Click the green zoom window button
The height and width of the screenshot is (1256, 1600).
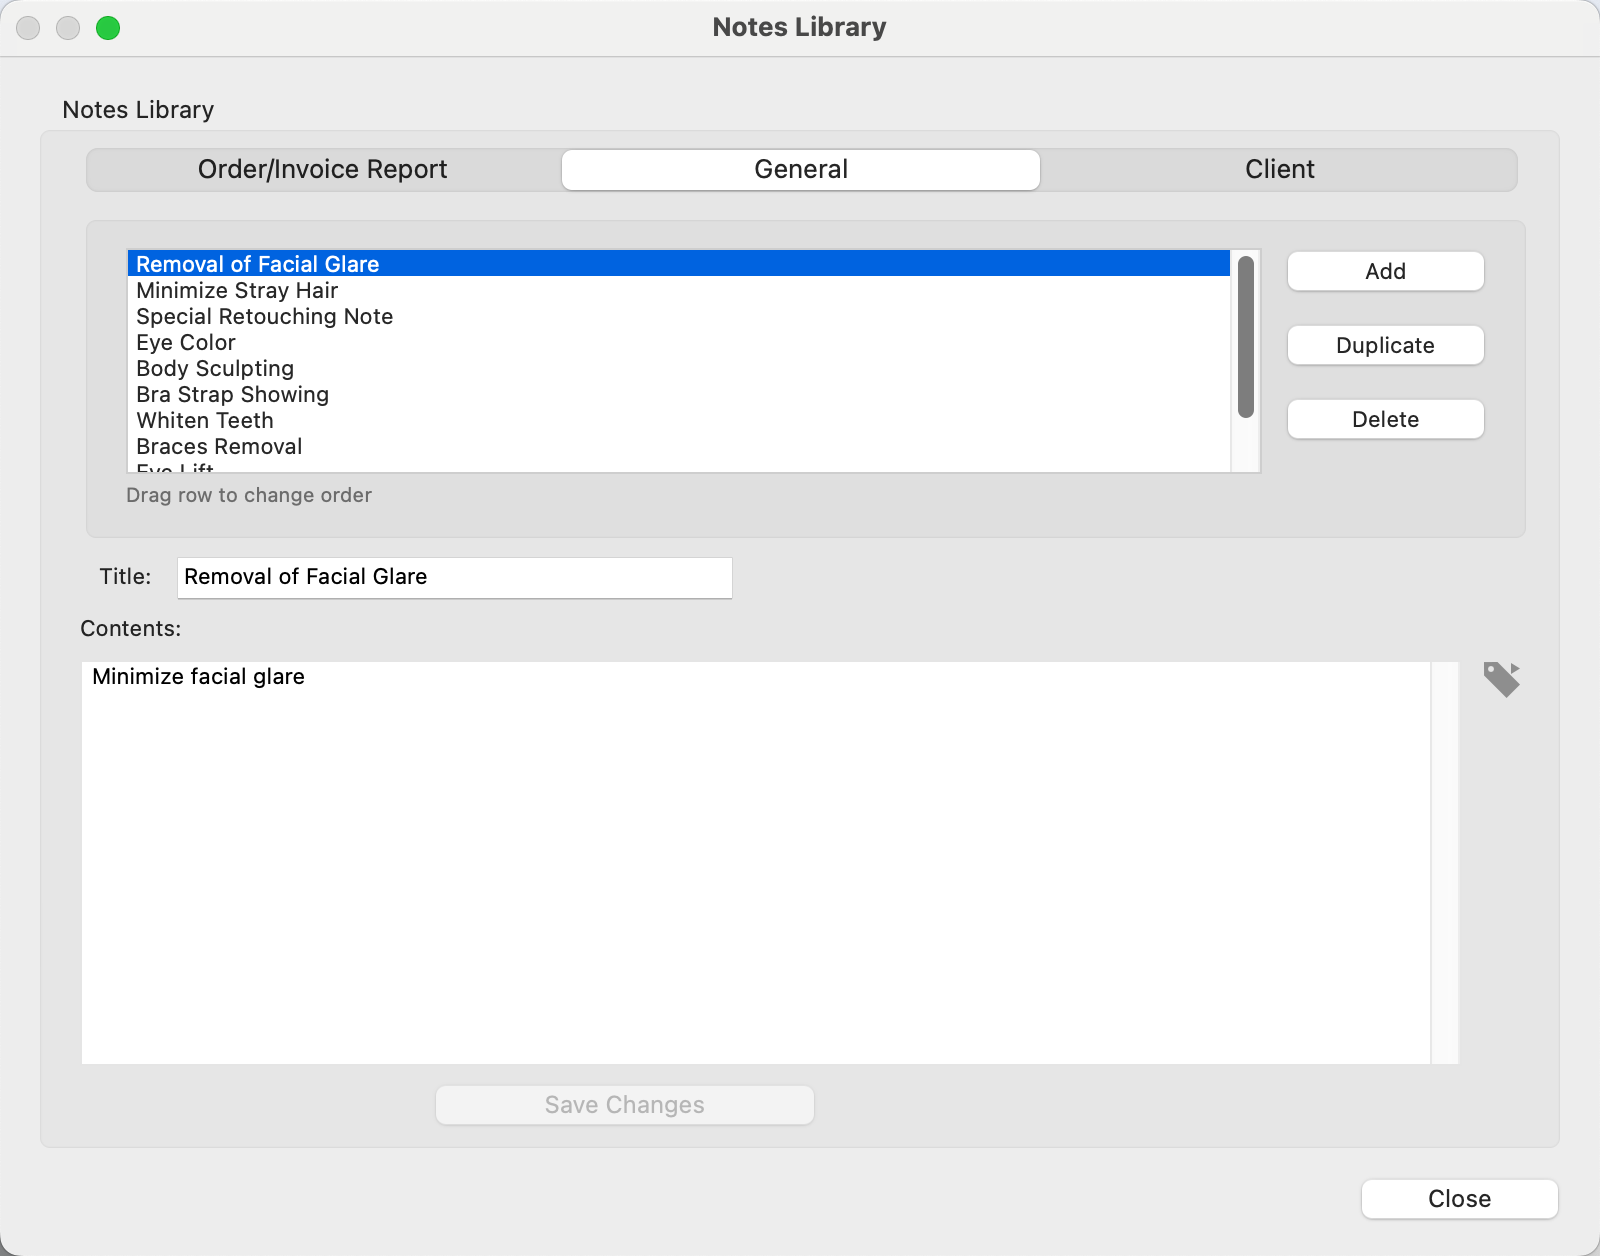coord(108,28)
